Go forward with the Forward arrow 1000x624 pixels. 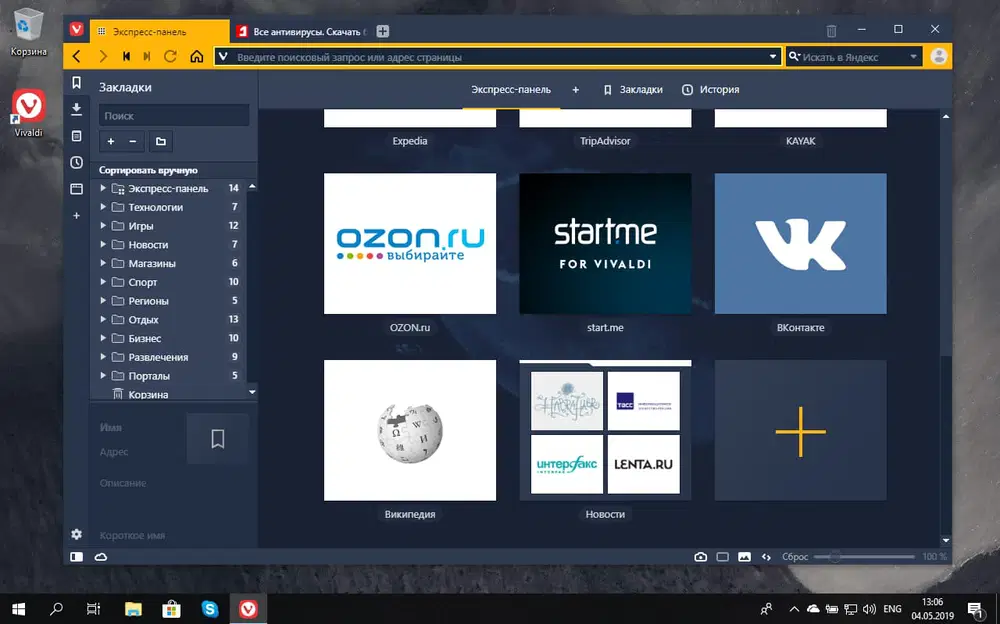tap(103, 57)
